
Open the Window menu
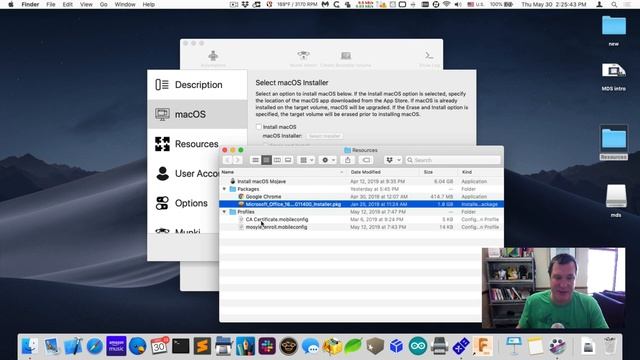point(124,4)
